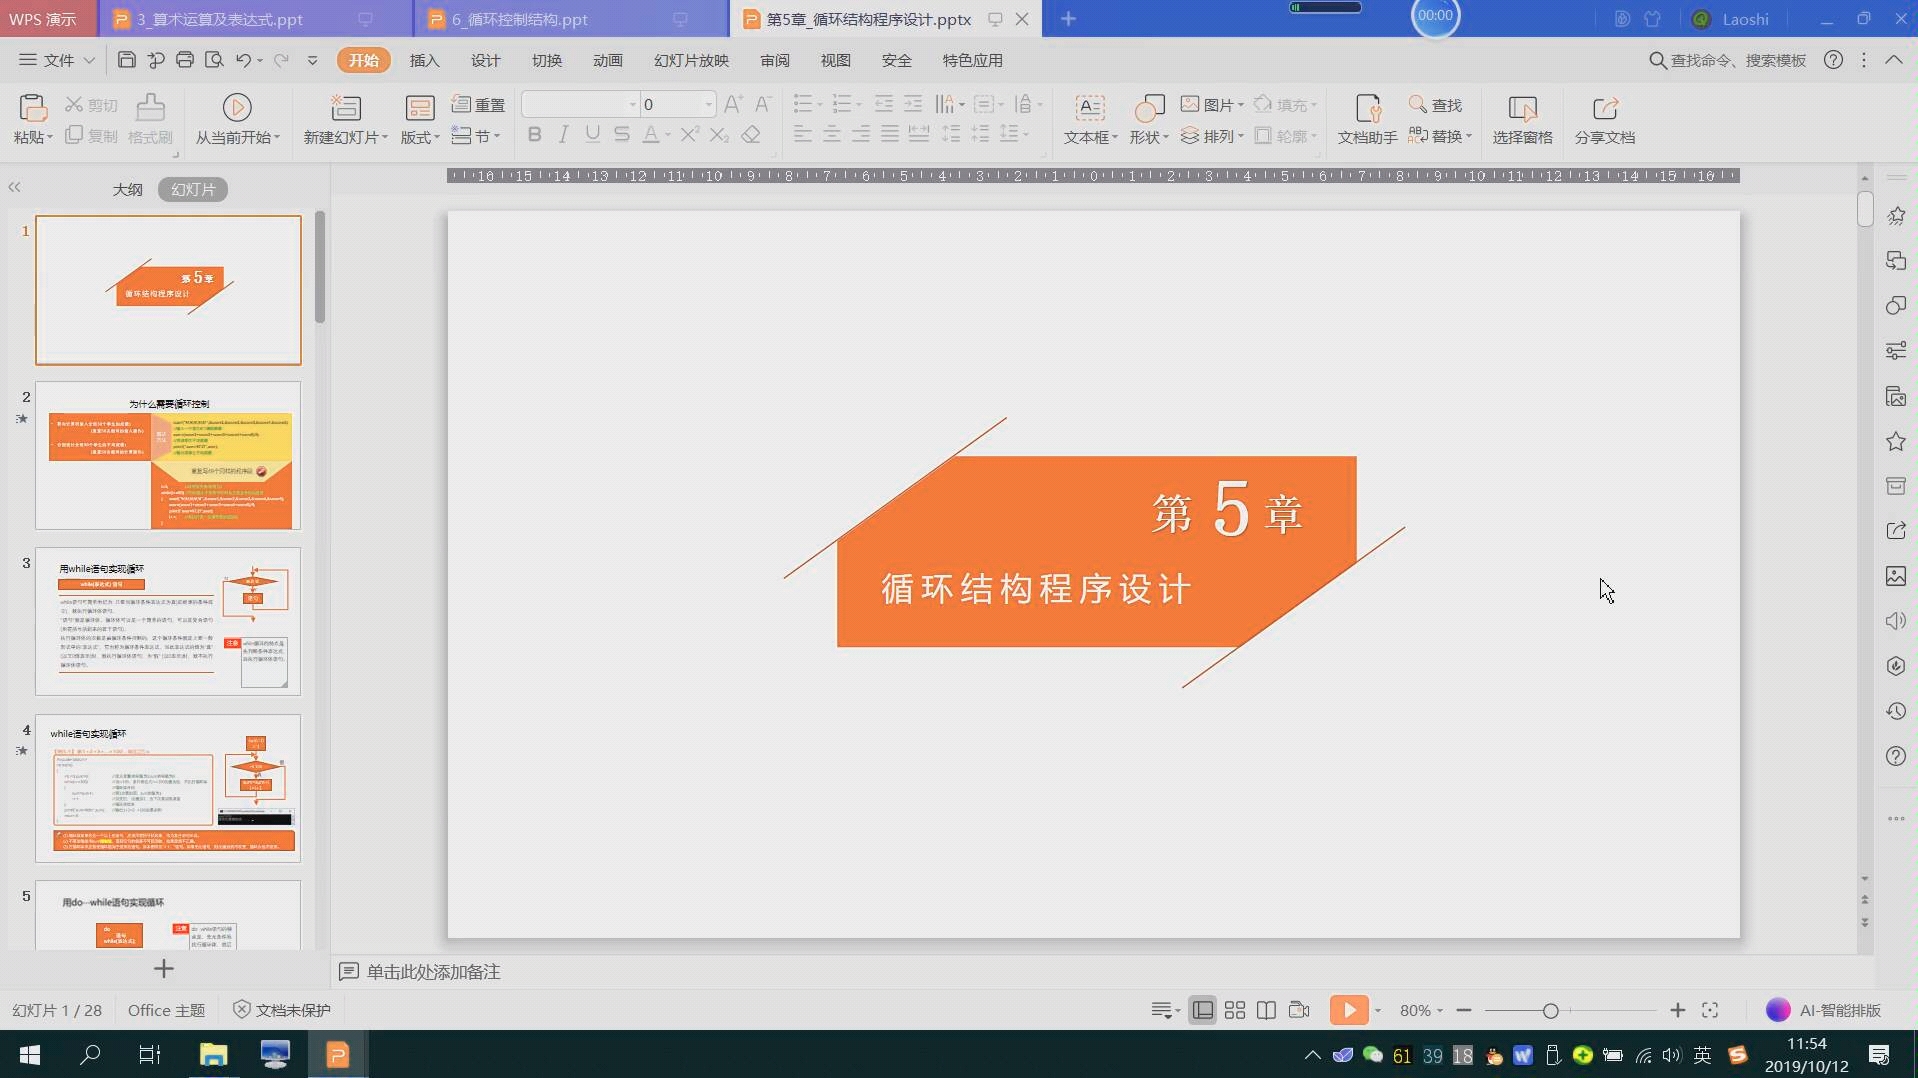This screenshot has width=1918, height=1078.
Task: Select slide 3 thumbnail in slide panel
Action: pos(168,622)
